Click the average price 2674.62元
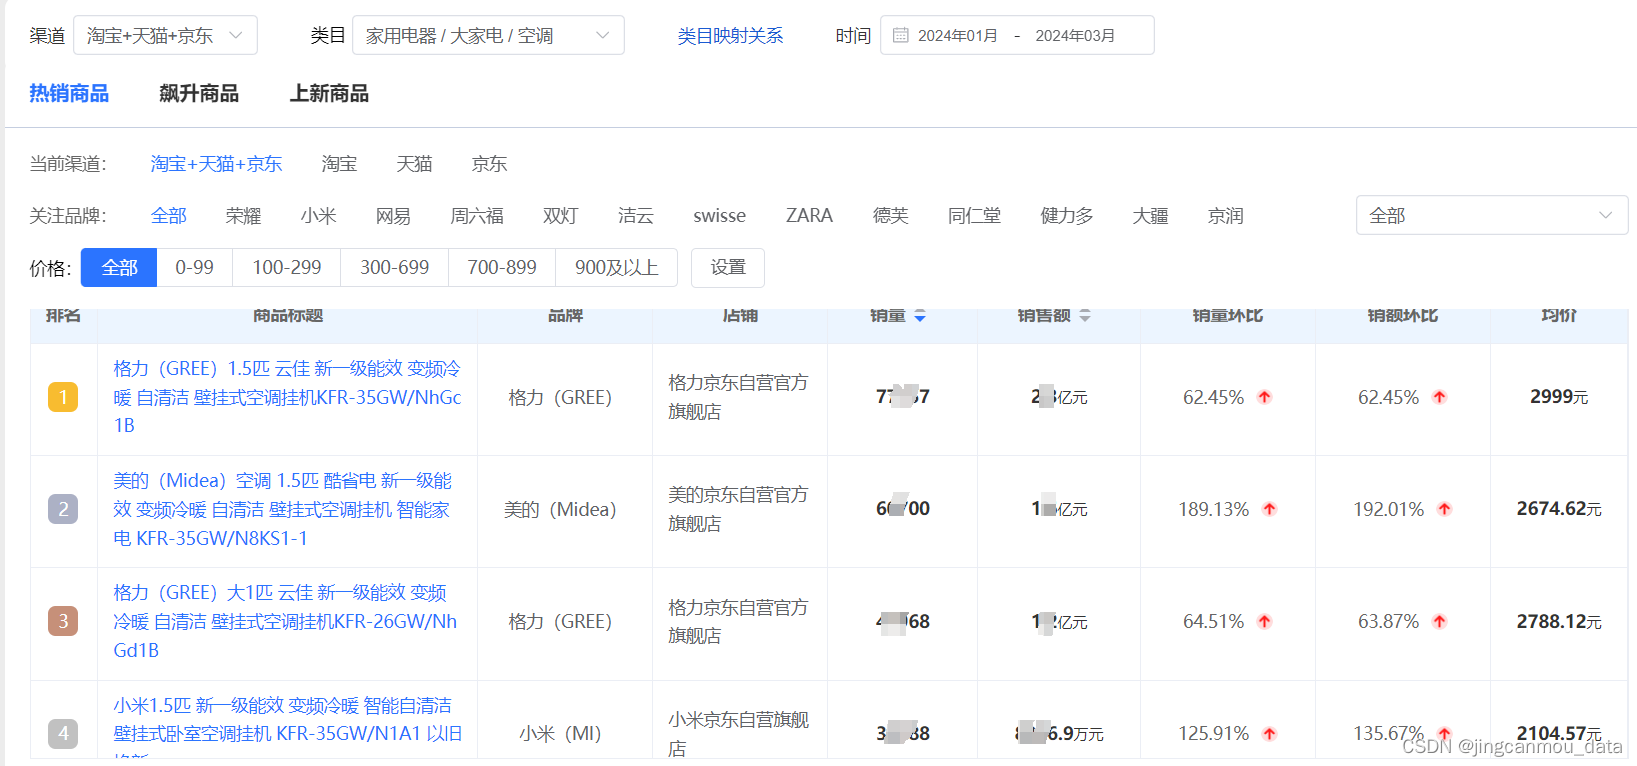The width and height of the screenshot is (1637, 766). 1559,509
